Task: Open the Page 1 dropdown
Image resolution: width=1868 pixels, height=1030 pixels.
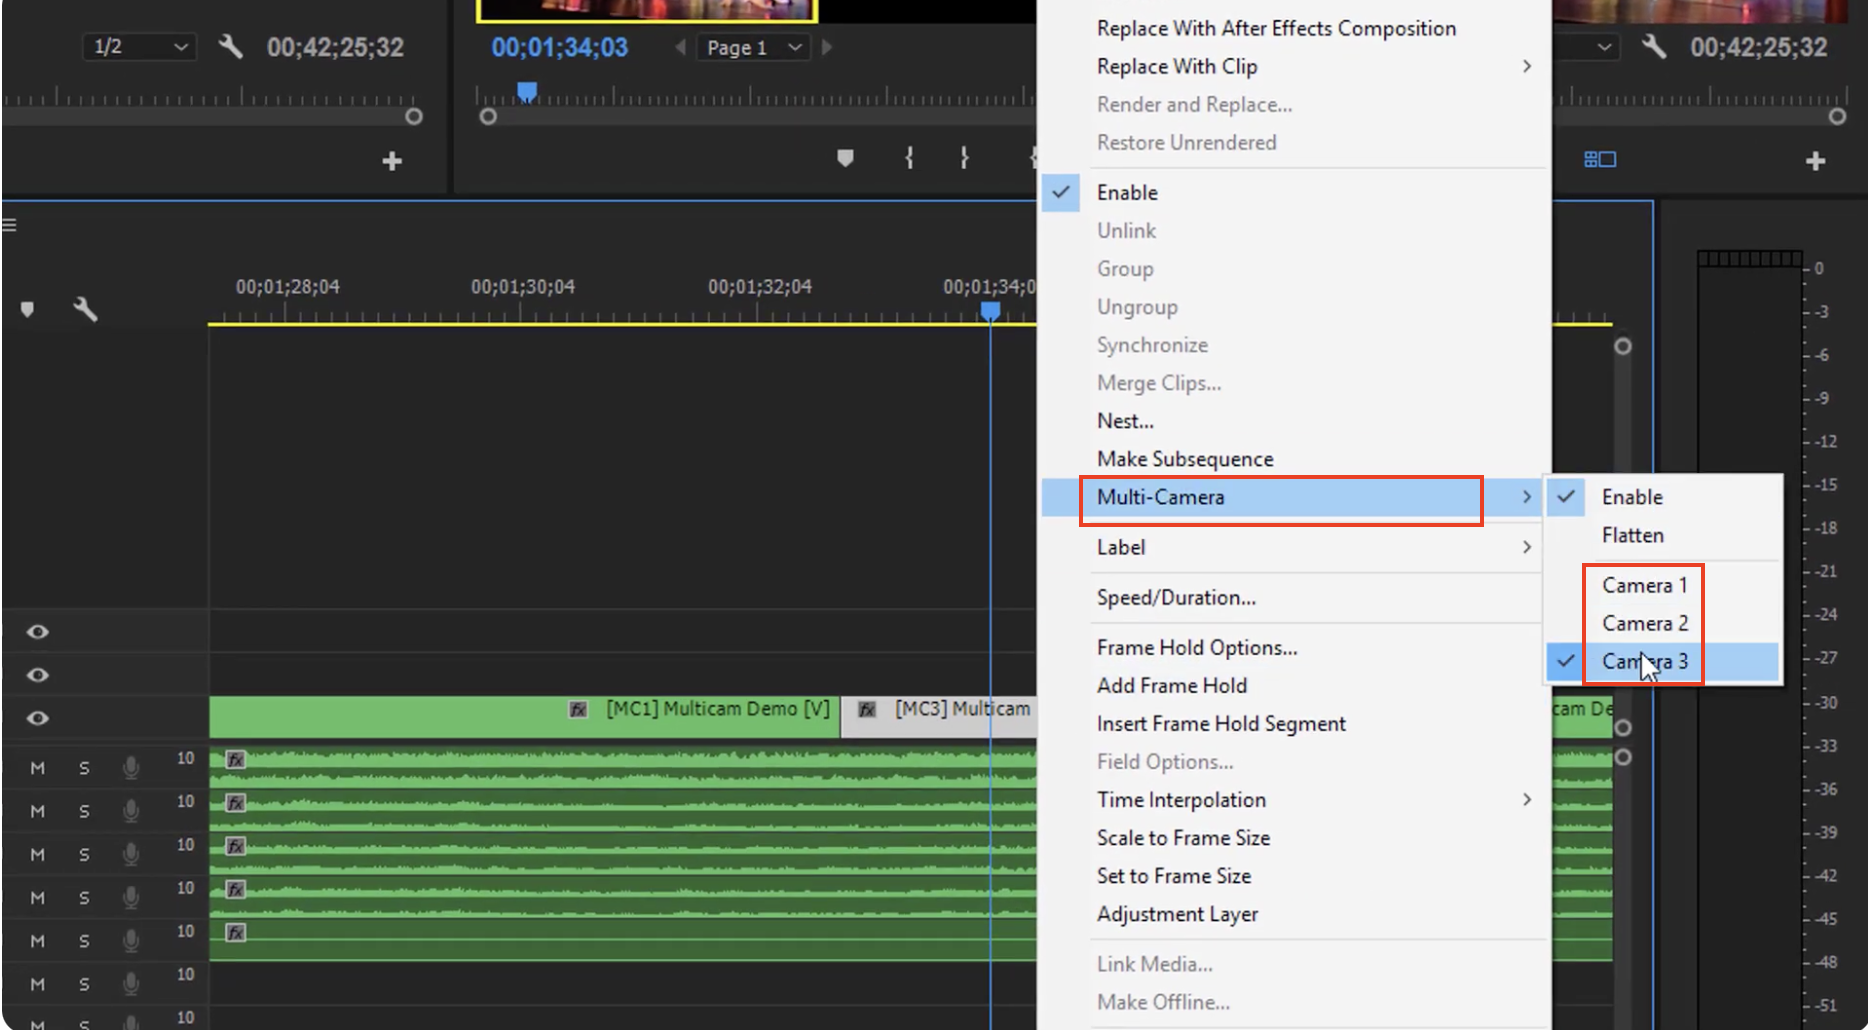Action: click(755, 47)
